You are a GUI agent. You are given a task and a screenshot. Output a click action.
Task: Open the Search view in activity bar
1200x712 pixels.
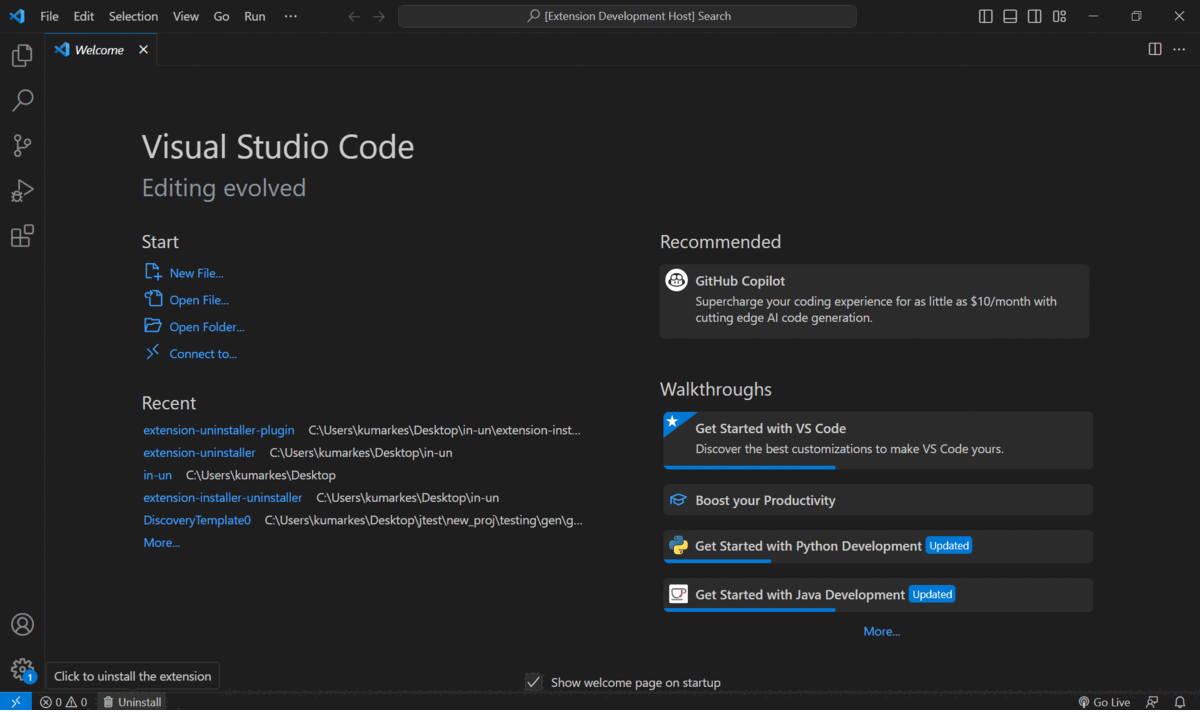22,100
